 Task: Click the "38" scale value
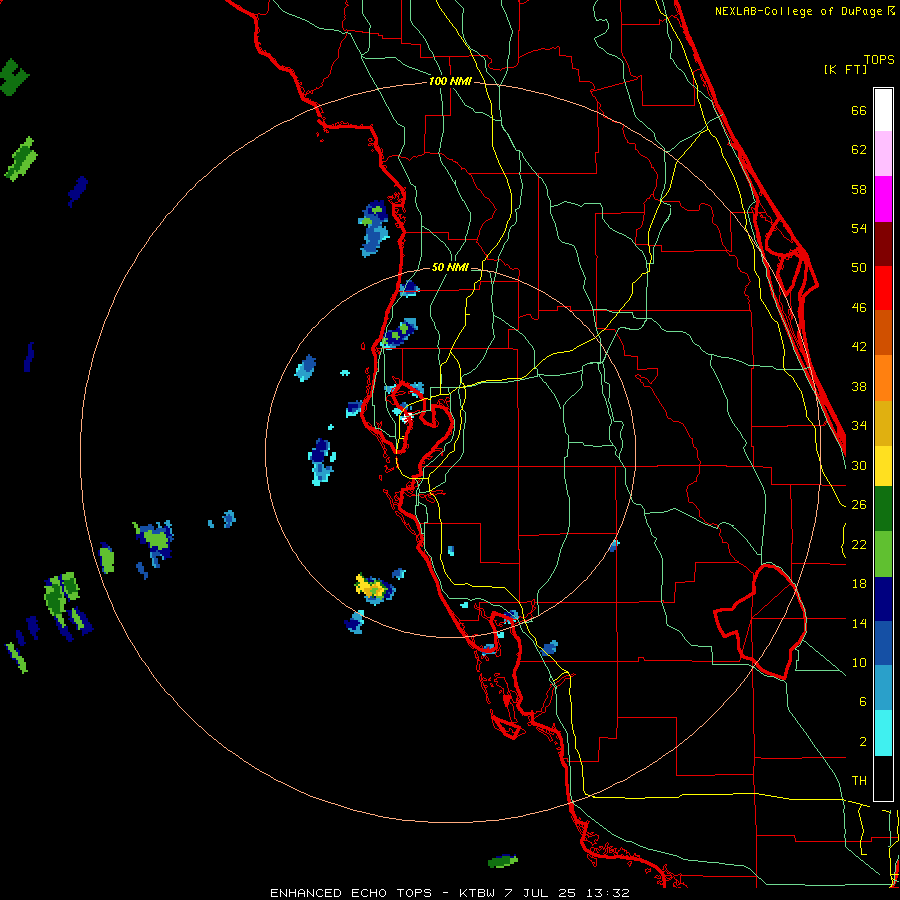(x=859, y=386)
